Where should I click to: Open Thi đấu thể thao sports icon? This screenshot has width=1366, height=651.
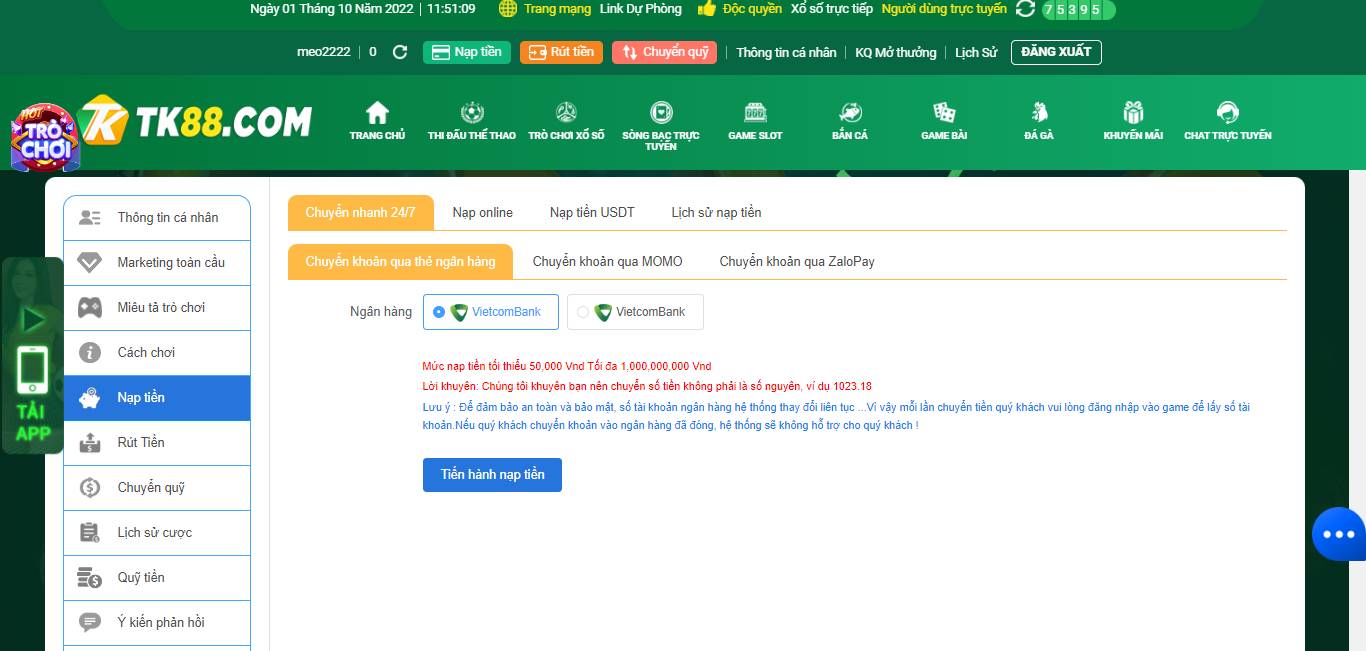pos(472,112)
